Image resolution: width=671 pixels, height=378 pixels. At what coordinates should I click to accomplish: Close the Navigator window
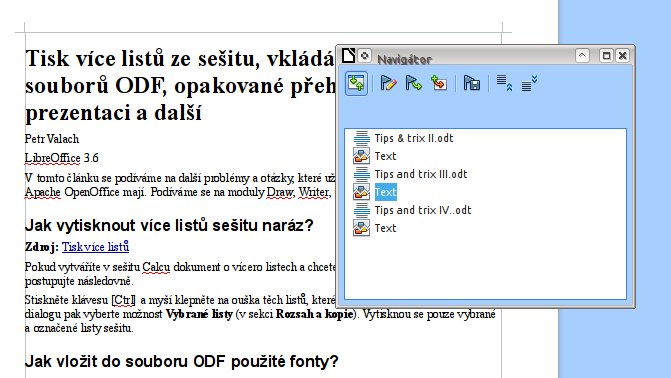623,56
